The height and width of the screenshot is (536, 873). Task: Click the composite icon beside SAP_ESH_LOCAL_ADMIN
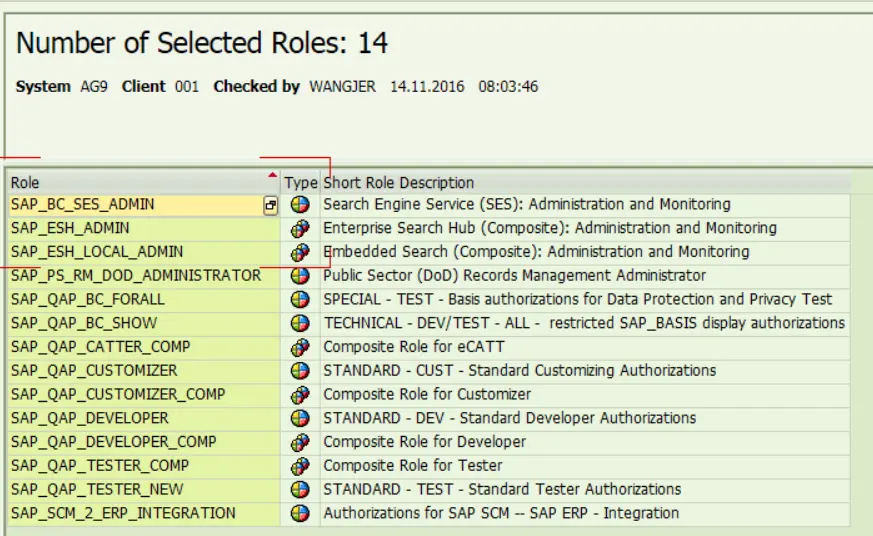tap(300, 252)
